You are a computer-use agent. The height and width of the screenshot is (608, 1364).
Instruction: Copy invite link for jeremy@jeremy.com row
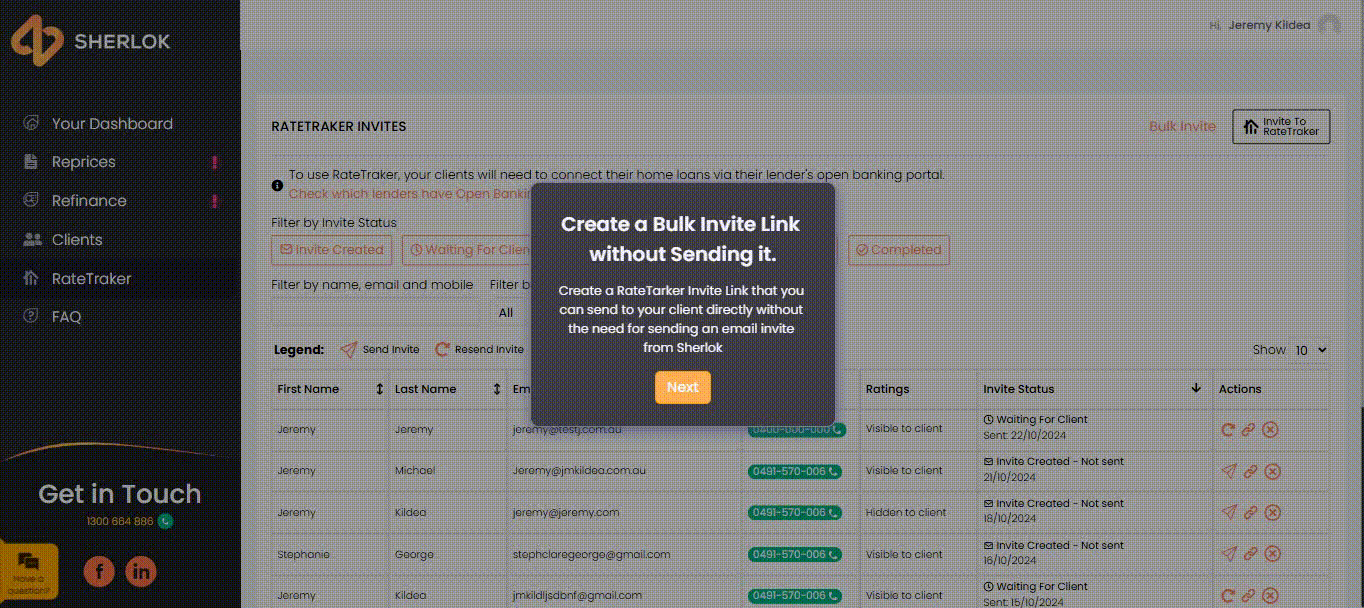coord(1249,512)
